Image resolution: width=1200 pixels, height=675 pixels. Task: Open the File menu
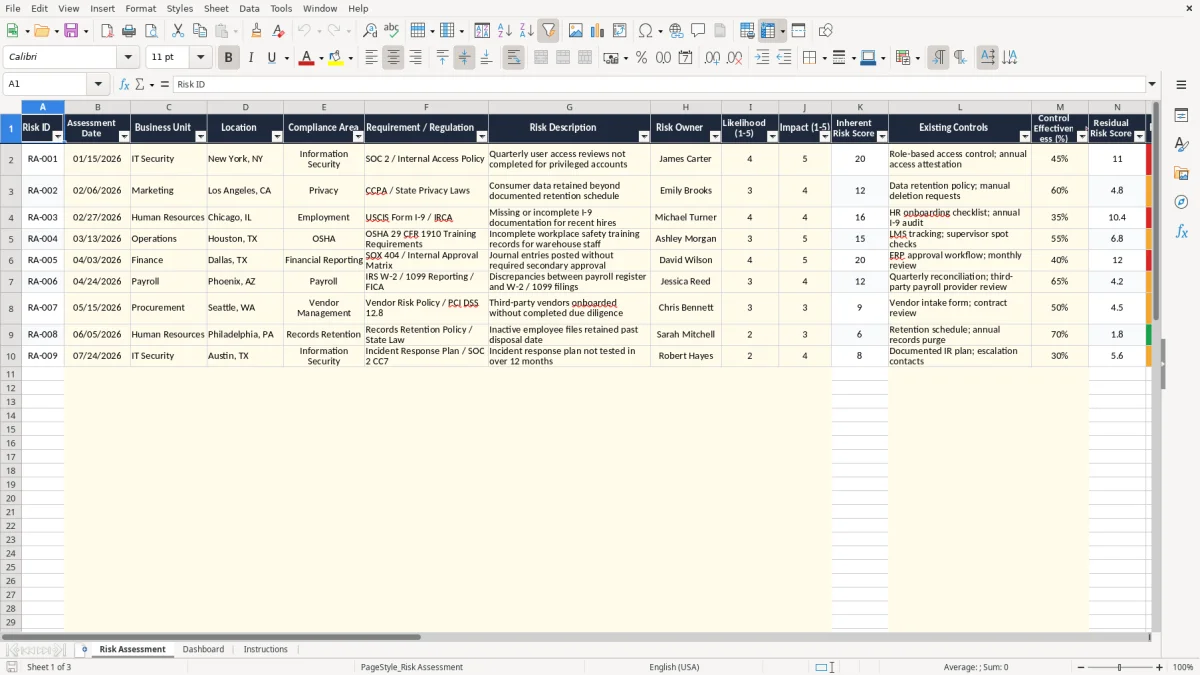pos(13,8)
